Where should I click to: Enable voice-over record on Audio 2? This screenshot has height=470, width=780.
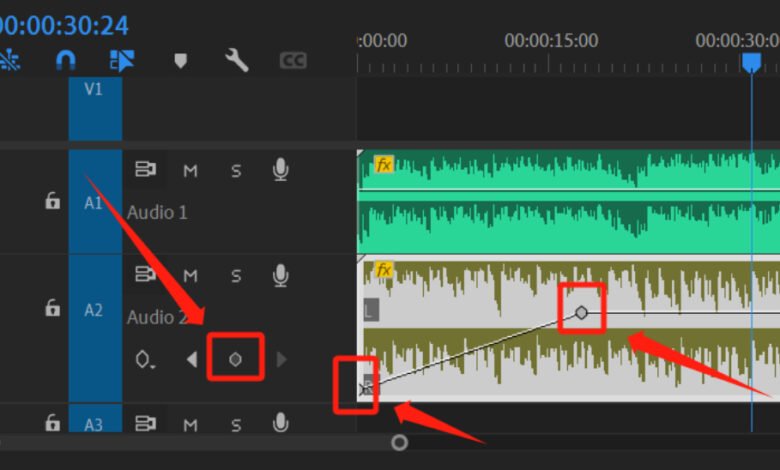(x=281, y=275)
